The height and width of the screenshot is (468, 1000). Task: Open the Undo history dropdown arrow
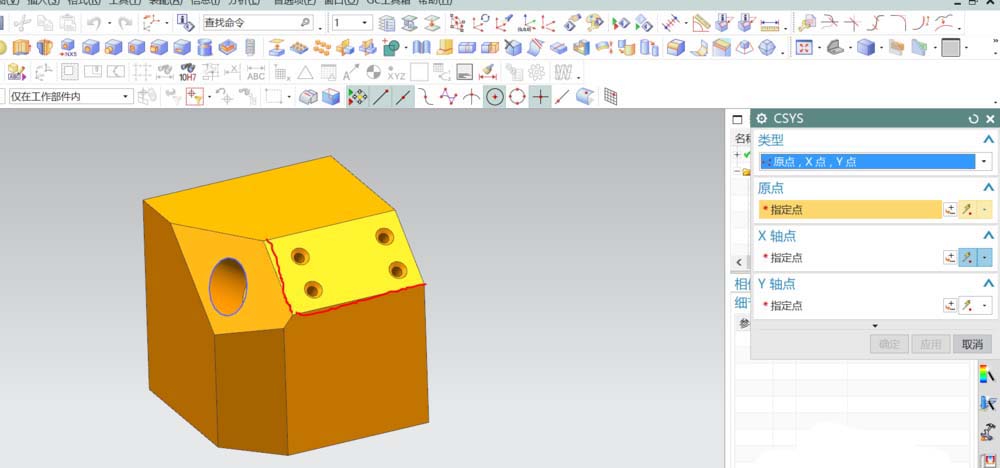pos(109,24)
